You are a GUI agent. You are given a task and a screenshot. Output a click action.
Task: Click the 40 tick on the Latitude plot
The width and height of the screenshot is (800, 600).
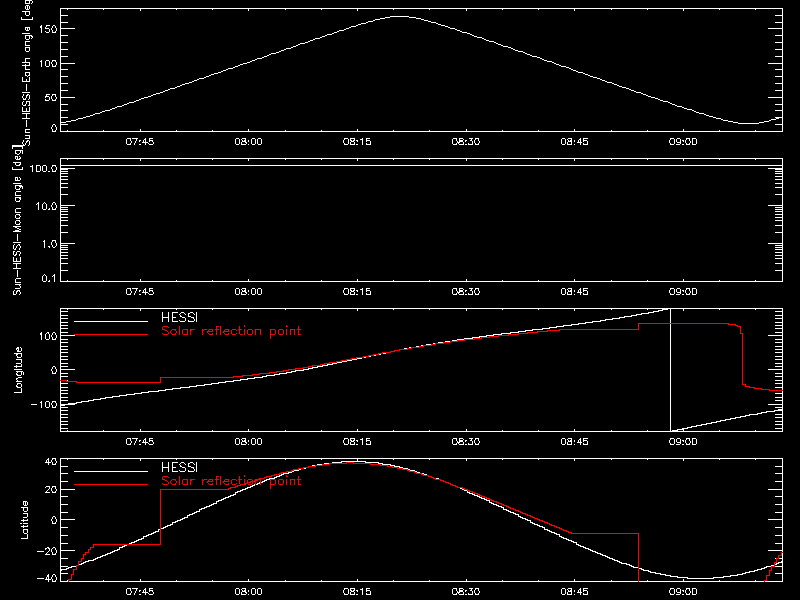pyautogui.click(x=51, y=462)
